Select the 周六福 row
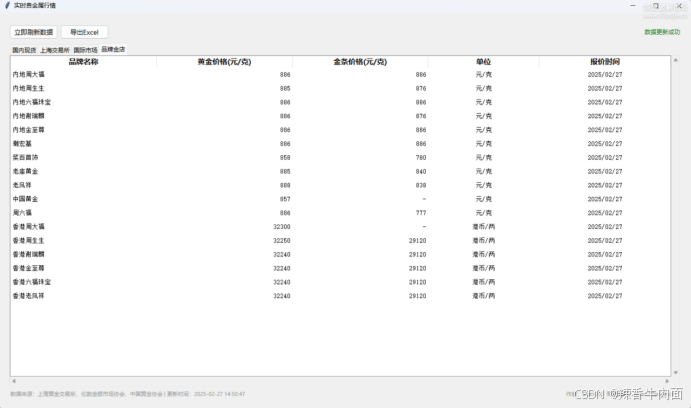Viewport: 691px width, 408px height. [x=341, y=213]
